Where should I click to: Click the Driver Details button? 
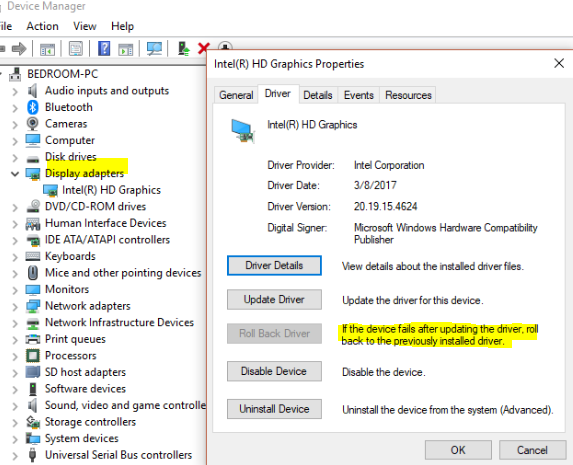(274, 265)
